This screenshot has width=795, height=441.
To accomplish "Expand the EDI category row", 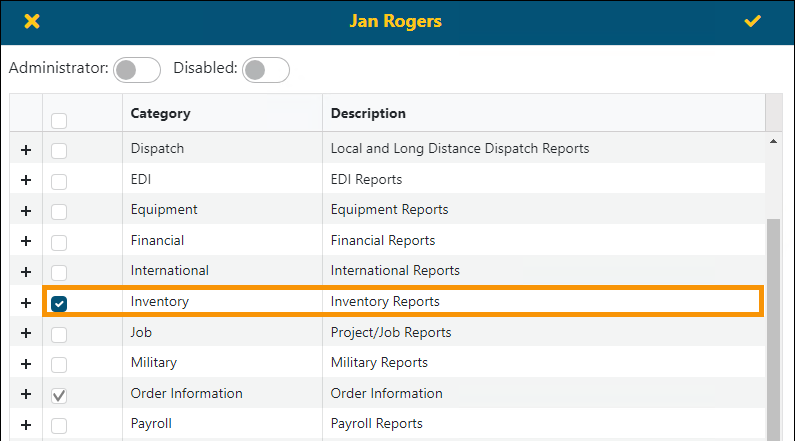I will tap(26, 180).
